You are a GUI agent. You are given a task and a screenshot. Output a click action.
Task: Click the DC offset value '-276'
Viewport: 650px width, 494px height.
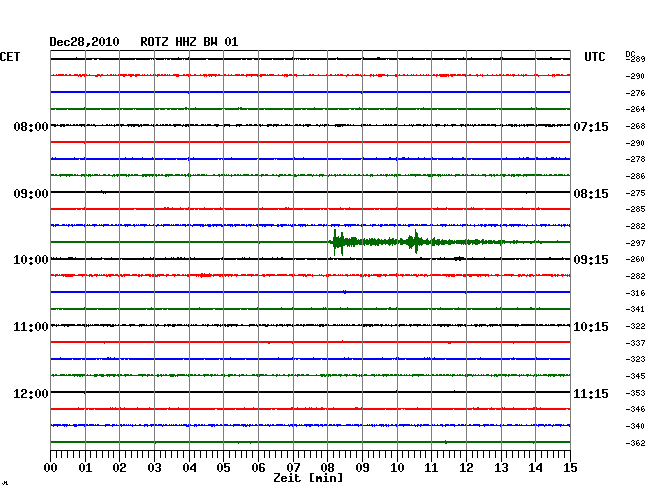pyautogui.click(x=635, y=93)
